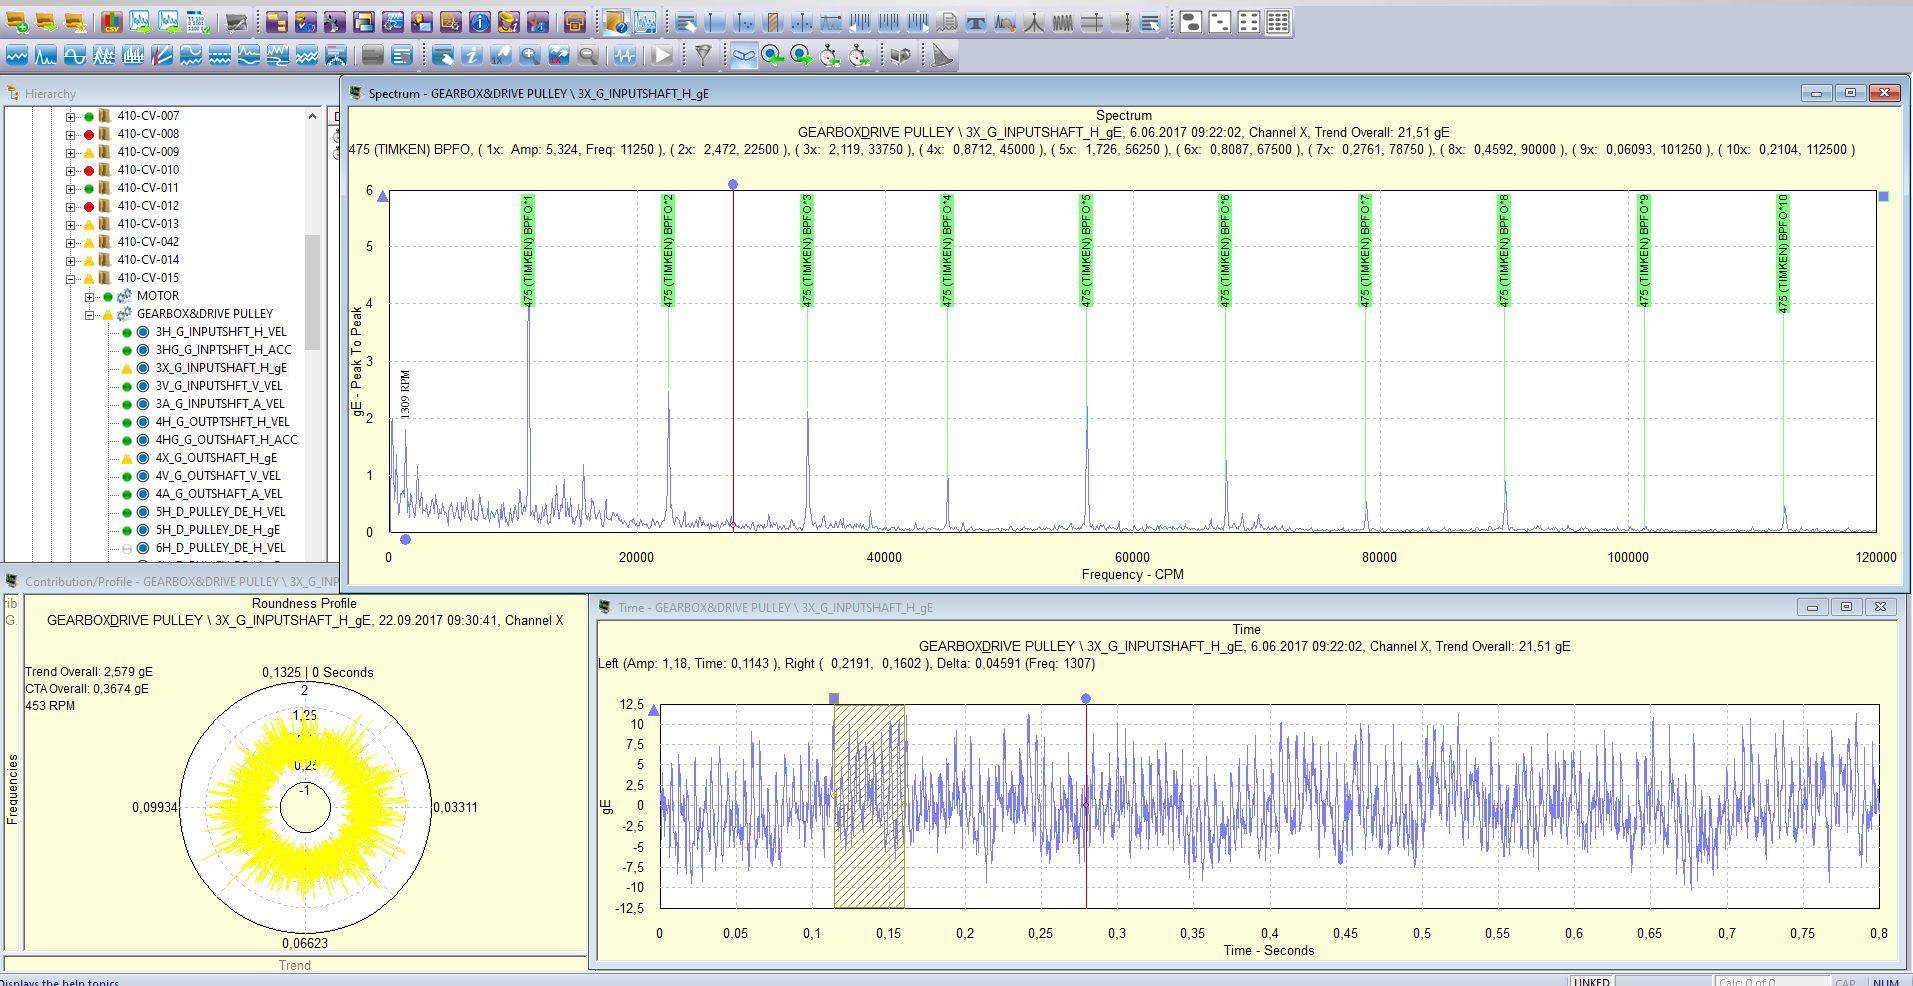Click the play arrow toolbar button

coord(662,55)
